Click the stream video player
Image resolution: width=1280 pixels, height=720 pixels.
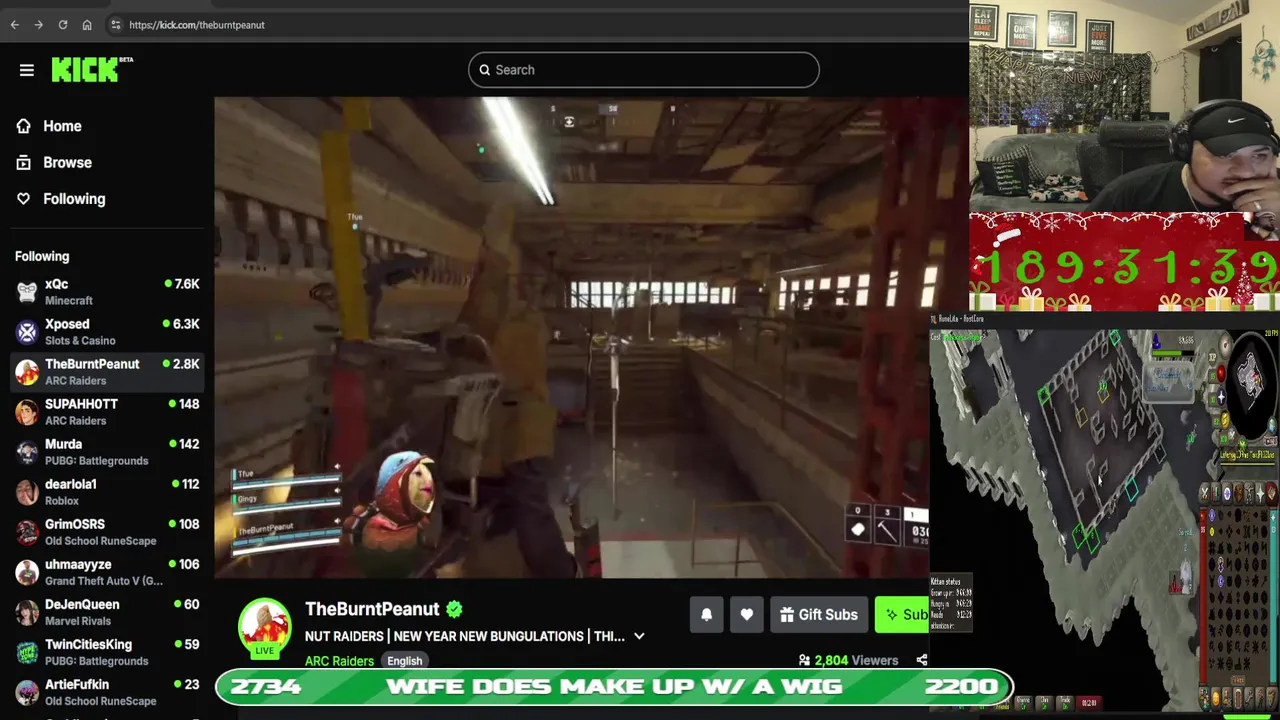pos(571,337)
